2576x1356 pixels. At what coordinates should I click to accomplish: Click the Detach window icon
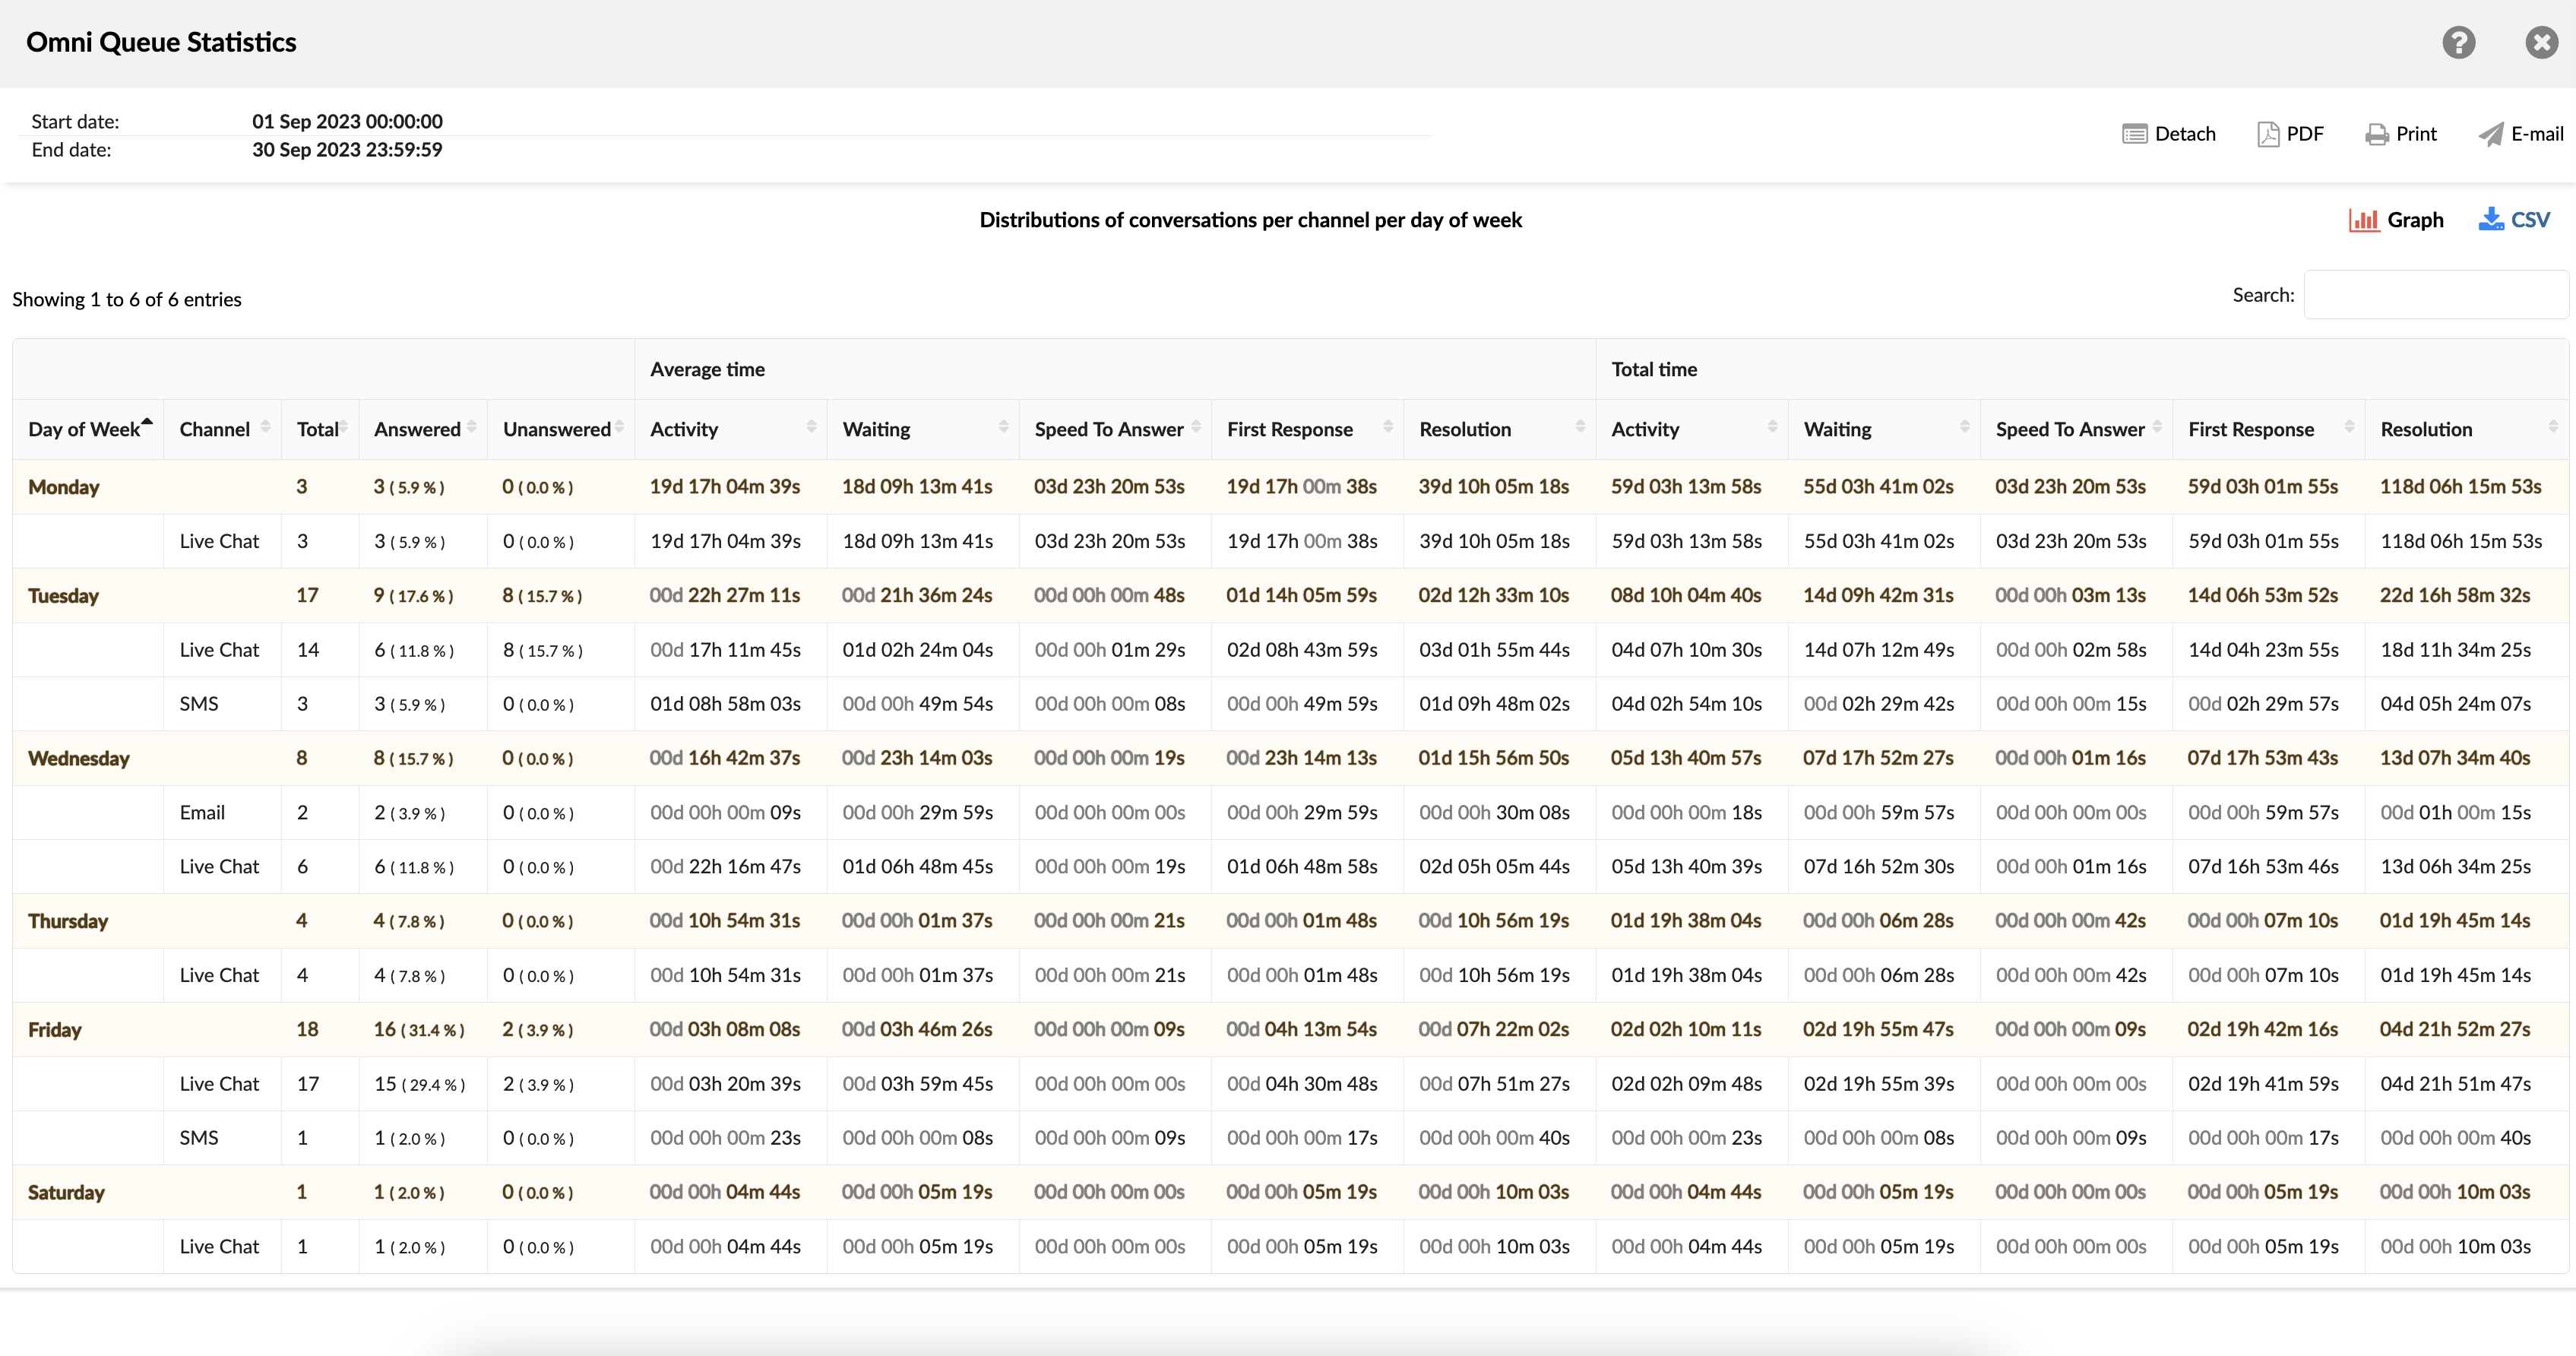[x=2134, y=134]
